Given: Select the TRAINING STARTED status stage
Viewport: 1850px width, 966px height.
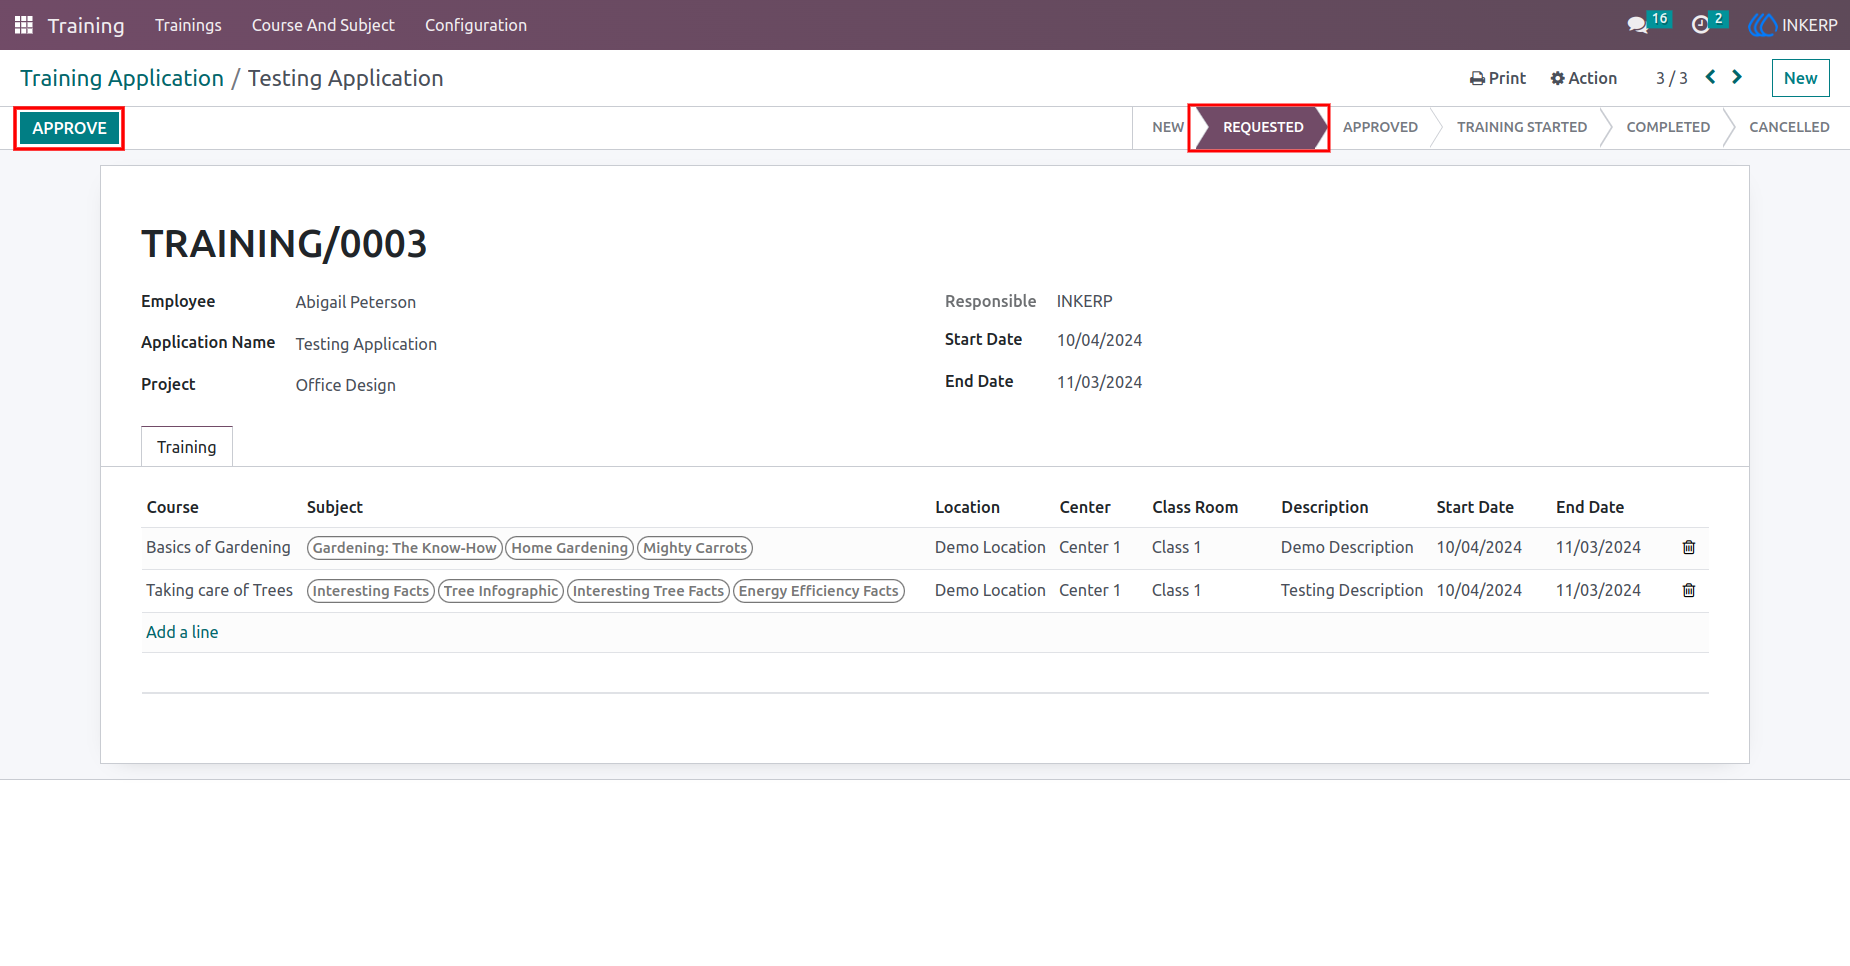Looking at the screenshot, I should pos(1521,127).
